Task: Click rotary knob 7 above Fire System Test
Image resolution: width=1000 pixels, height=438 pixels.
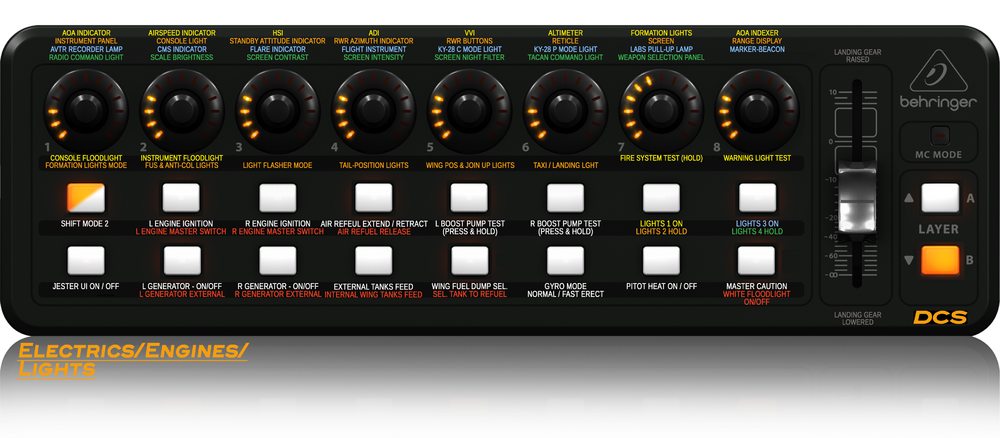Action: coord(661,110)
